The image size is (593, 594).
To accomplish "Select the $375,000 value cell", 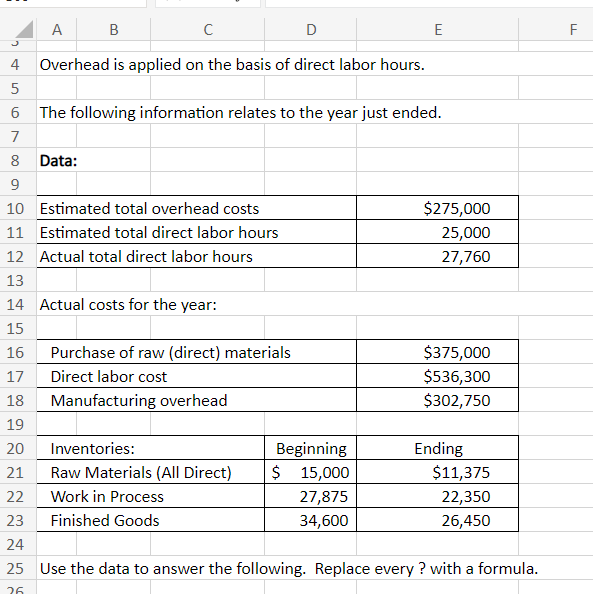I will click(438, 352).
